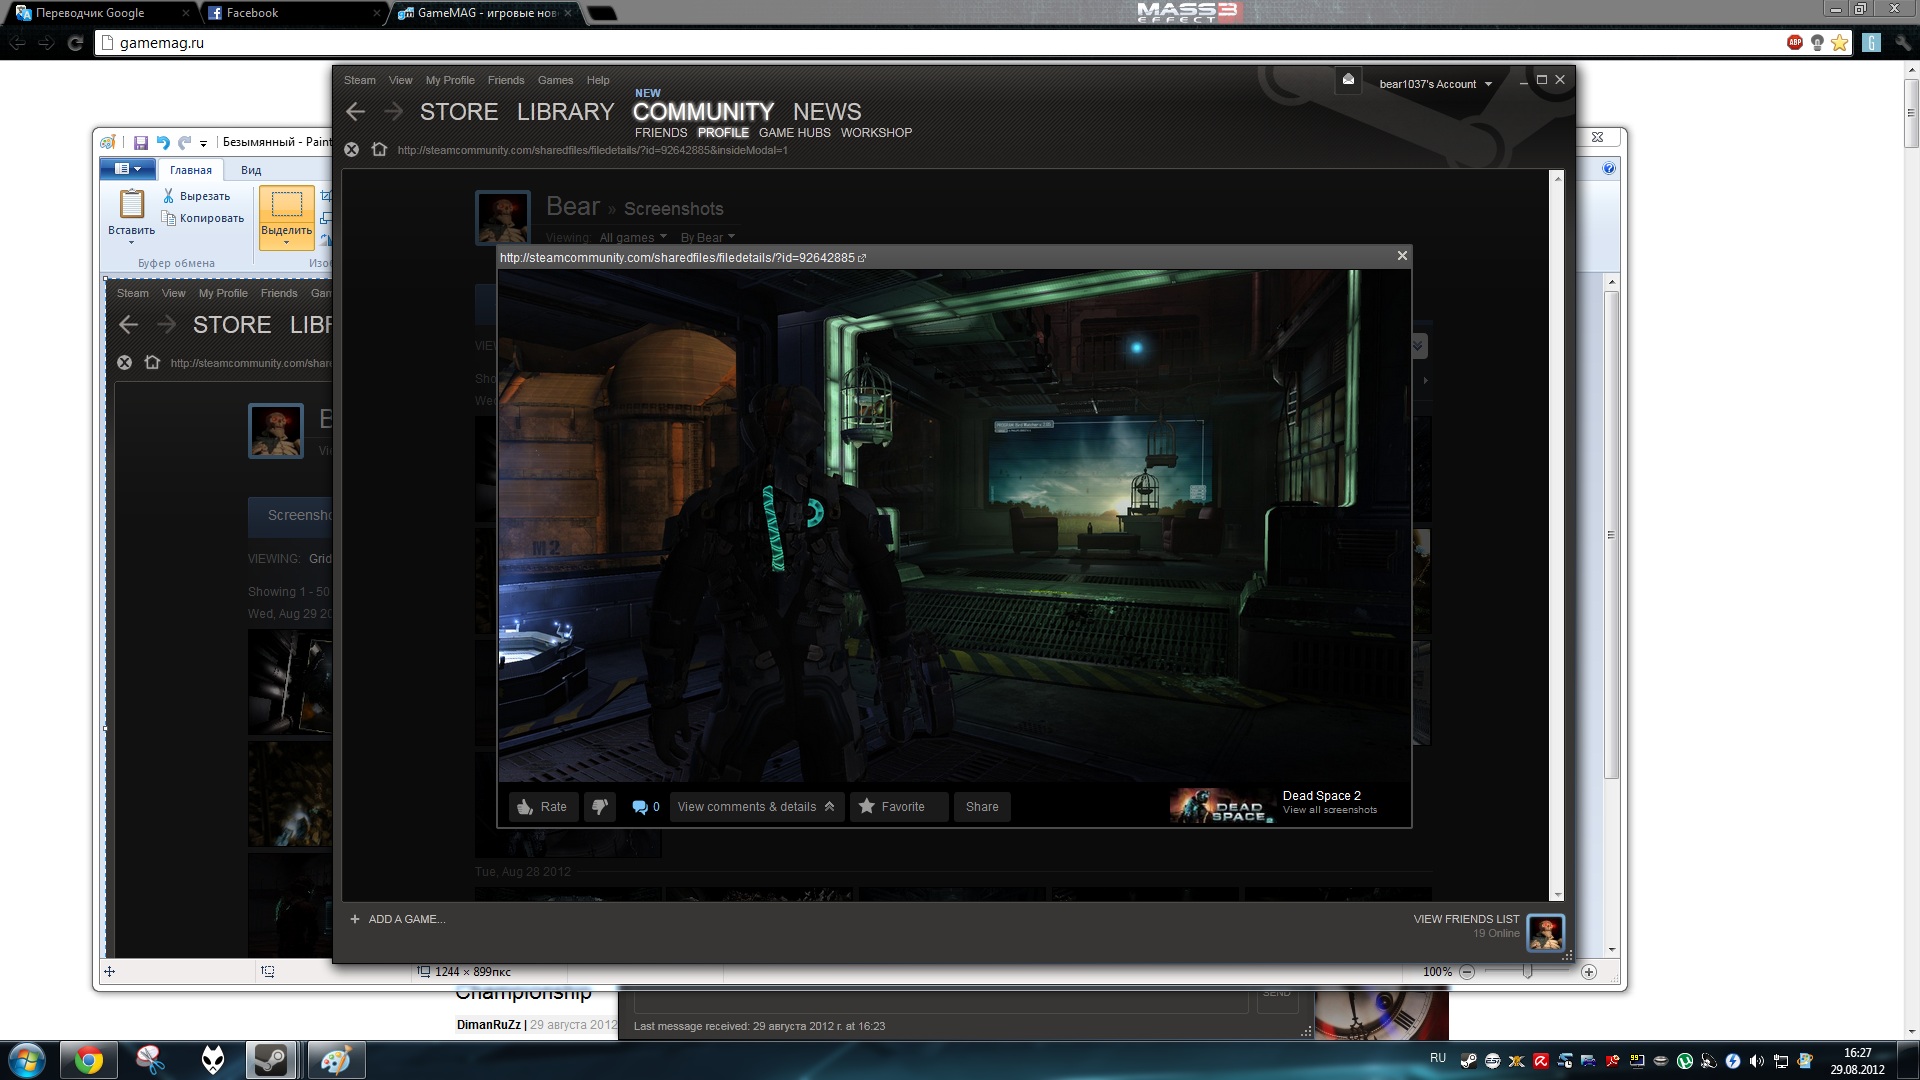This screenshot has height=1080, width=1920.
Task: Open the Windows Start menu
Action: 27,1060
